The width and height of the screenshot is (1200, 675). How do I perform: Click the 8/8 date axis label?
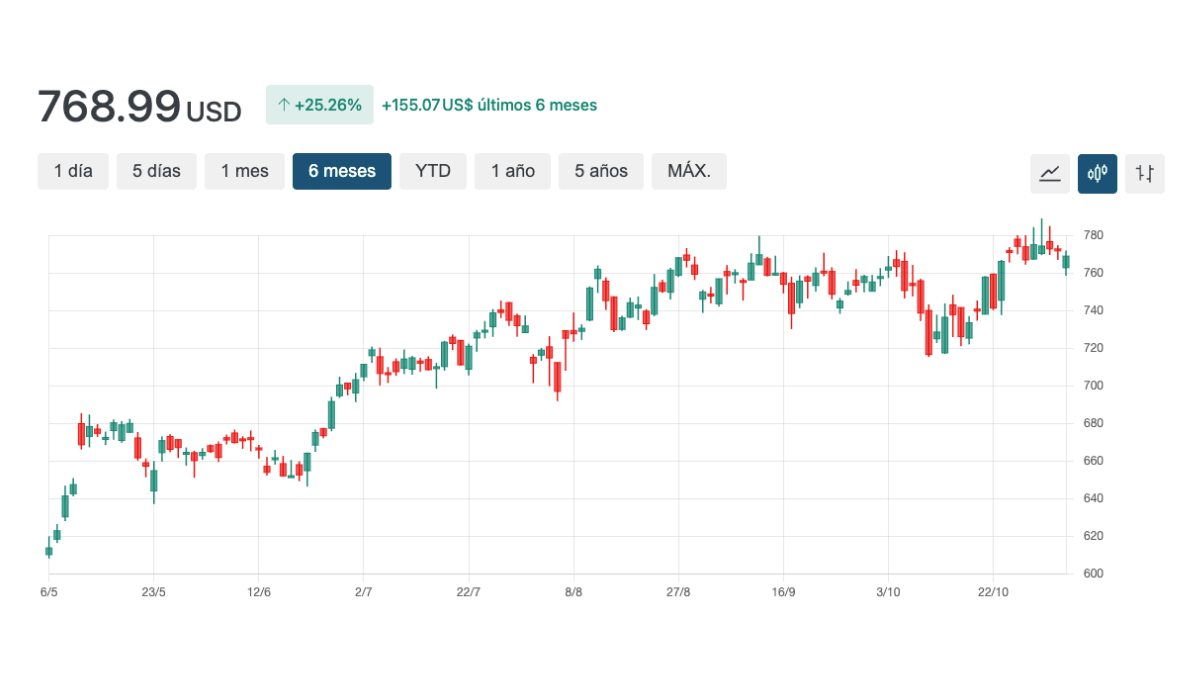coord(573,592)
